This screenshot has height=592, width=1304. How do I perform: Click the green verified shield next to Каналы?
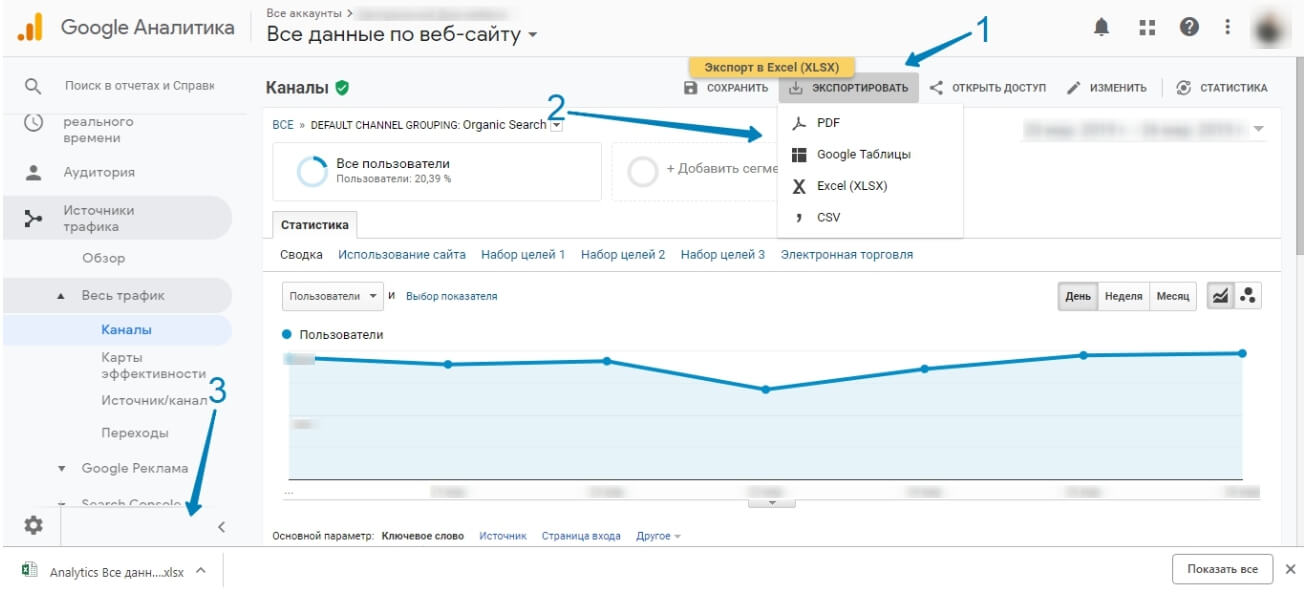(343, 88)
